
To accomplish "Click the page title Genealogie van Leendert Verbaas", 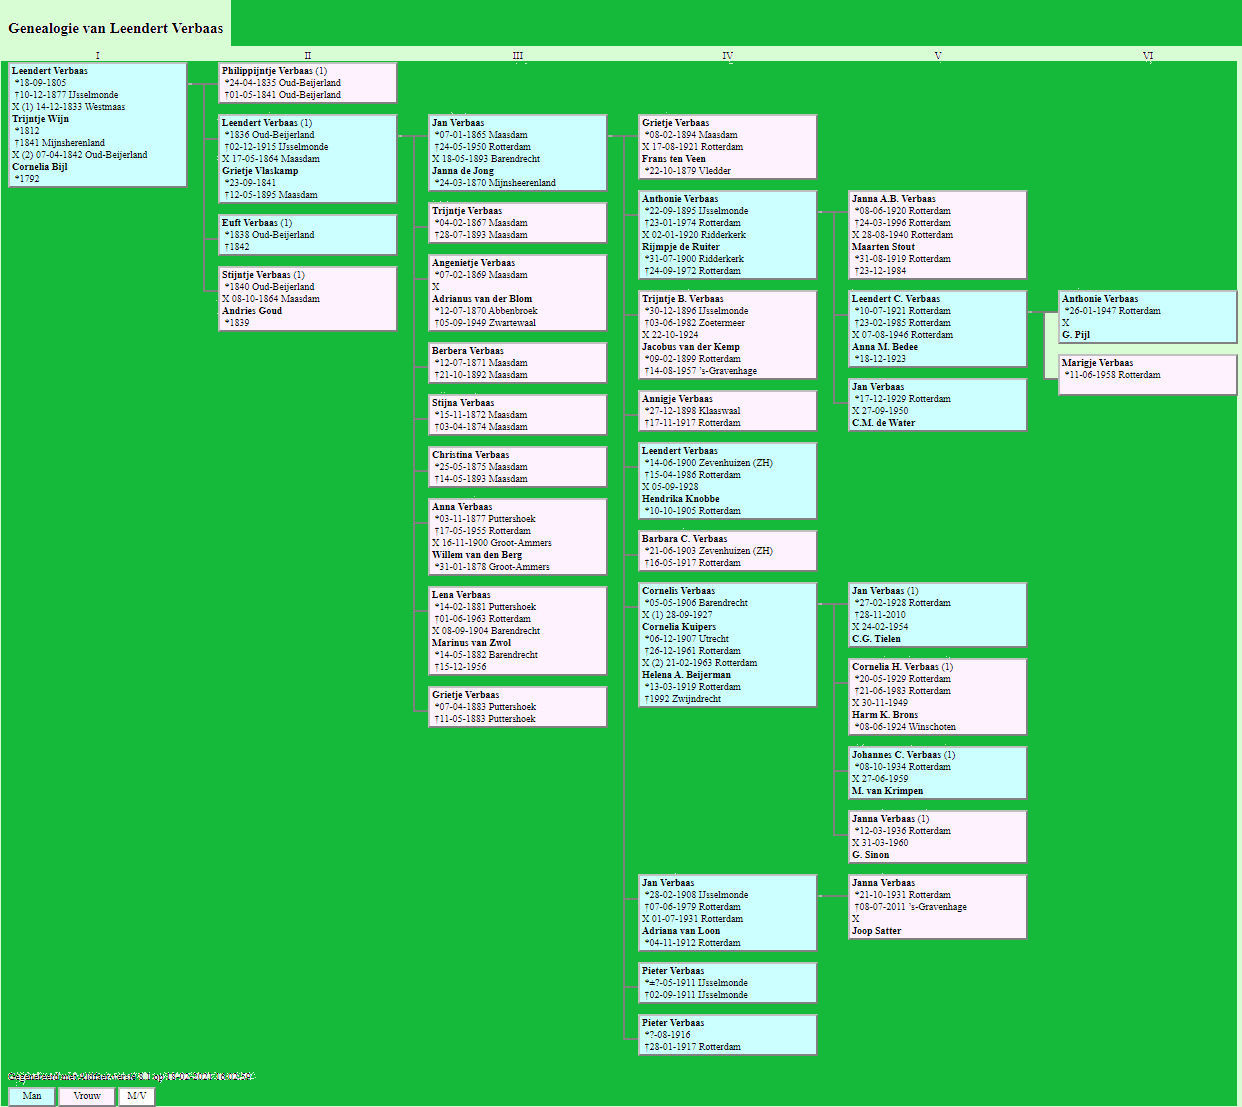I will (116, 28).
